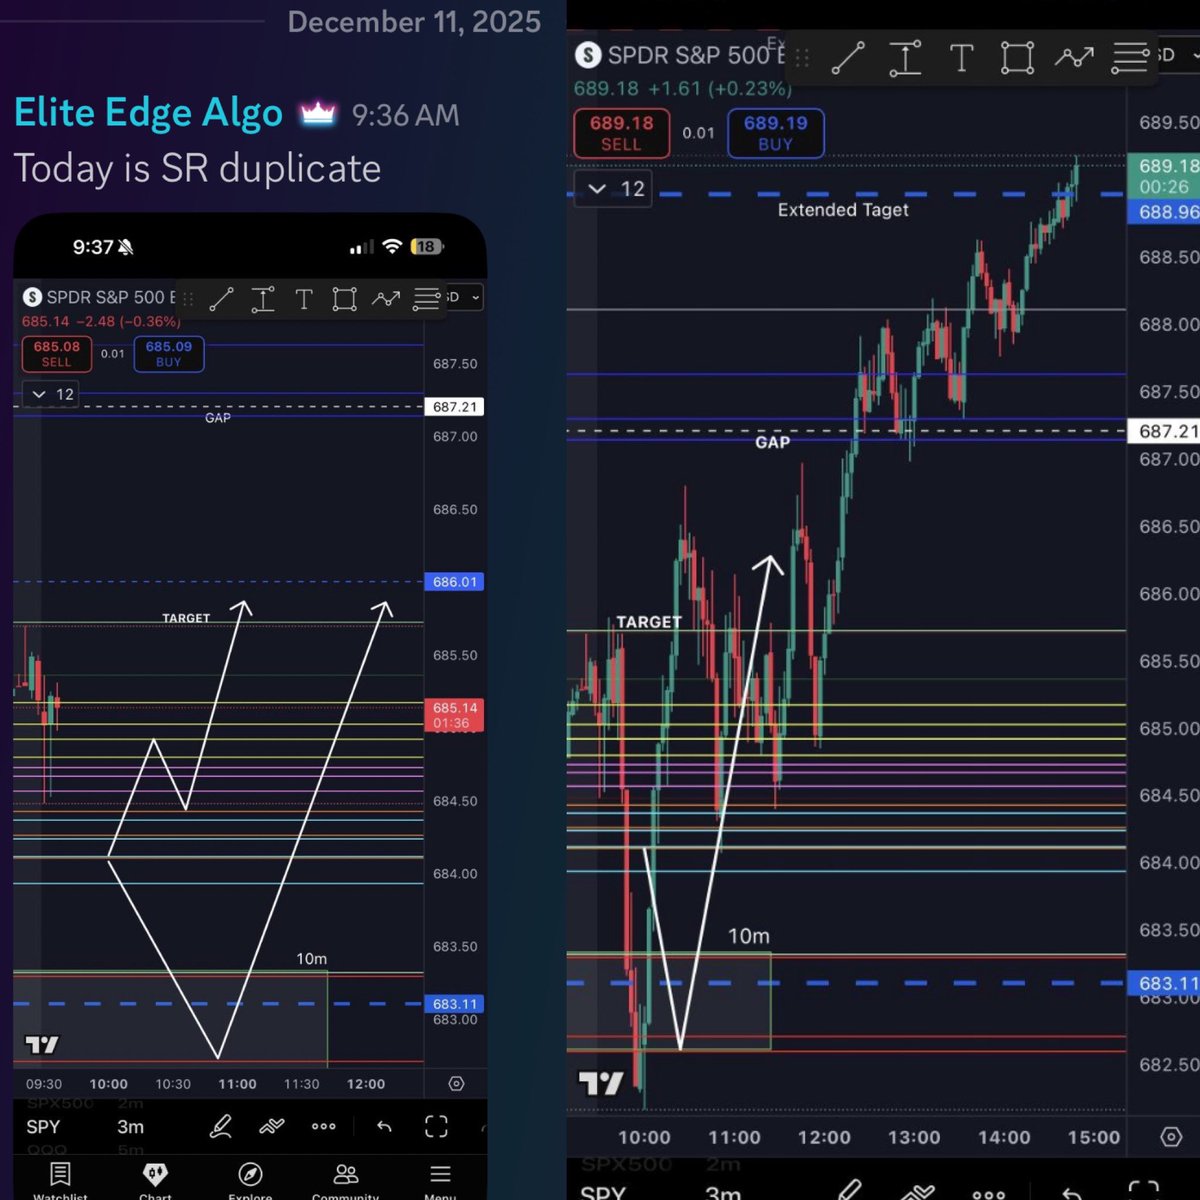
Task: Open the 3m interval selector in right chart
Action: (722, 1192)
